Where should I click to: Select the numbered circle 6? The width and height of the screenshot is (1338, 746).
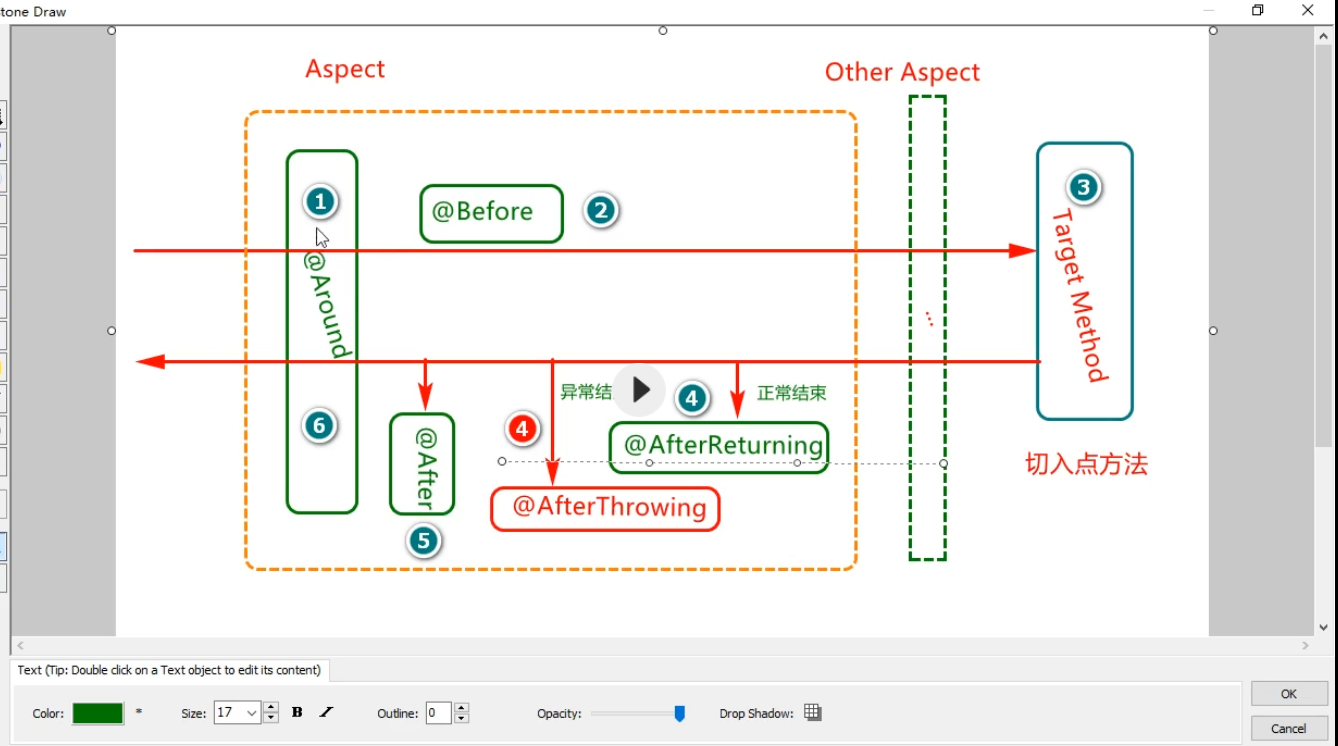point(319,426)
